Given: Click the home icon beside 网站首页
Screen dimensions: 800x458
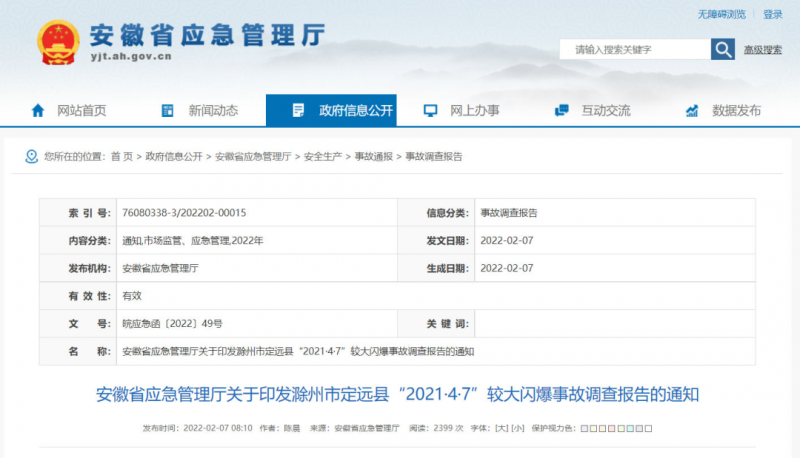Looking at the screenshot, I should pos(38,111).
